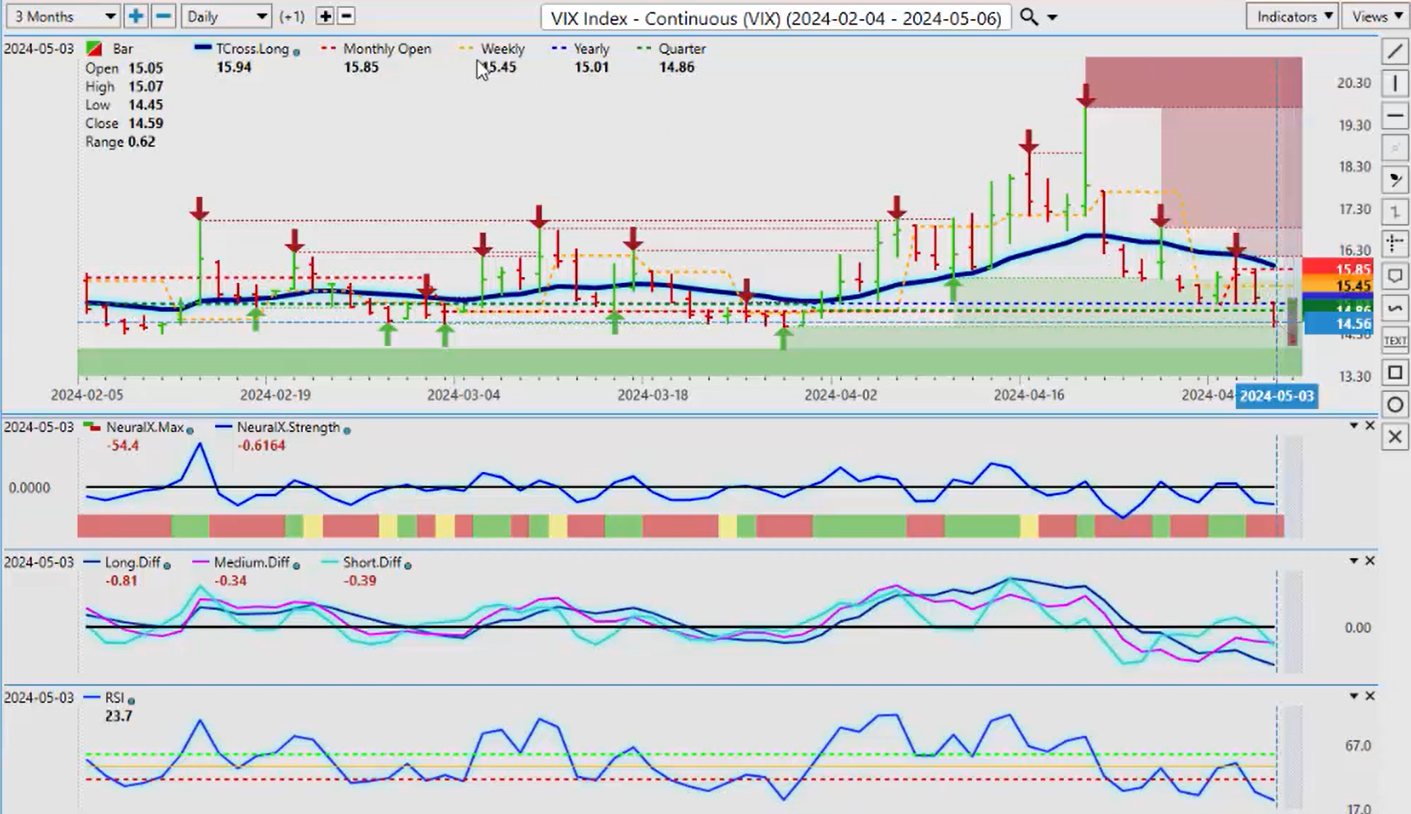Select the horizontal line drawing tool
This screenshot has height=814, width=1411.
click(x=1395, y=116)
